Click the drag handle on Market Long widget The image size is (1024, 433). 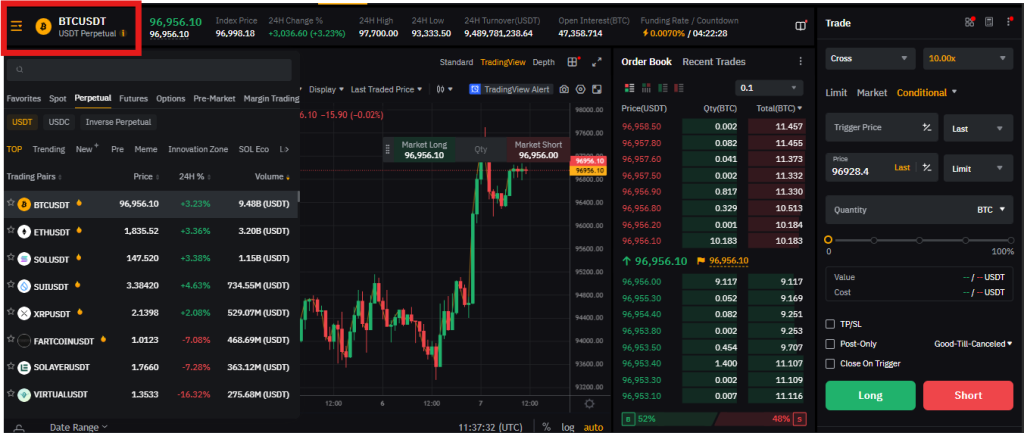(388, 149)
